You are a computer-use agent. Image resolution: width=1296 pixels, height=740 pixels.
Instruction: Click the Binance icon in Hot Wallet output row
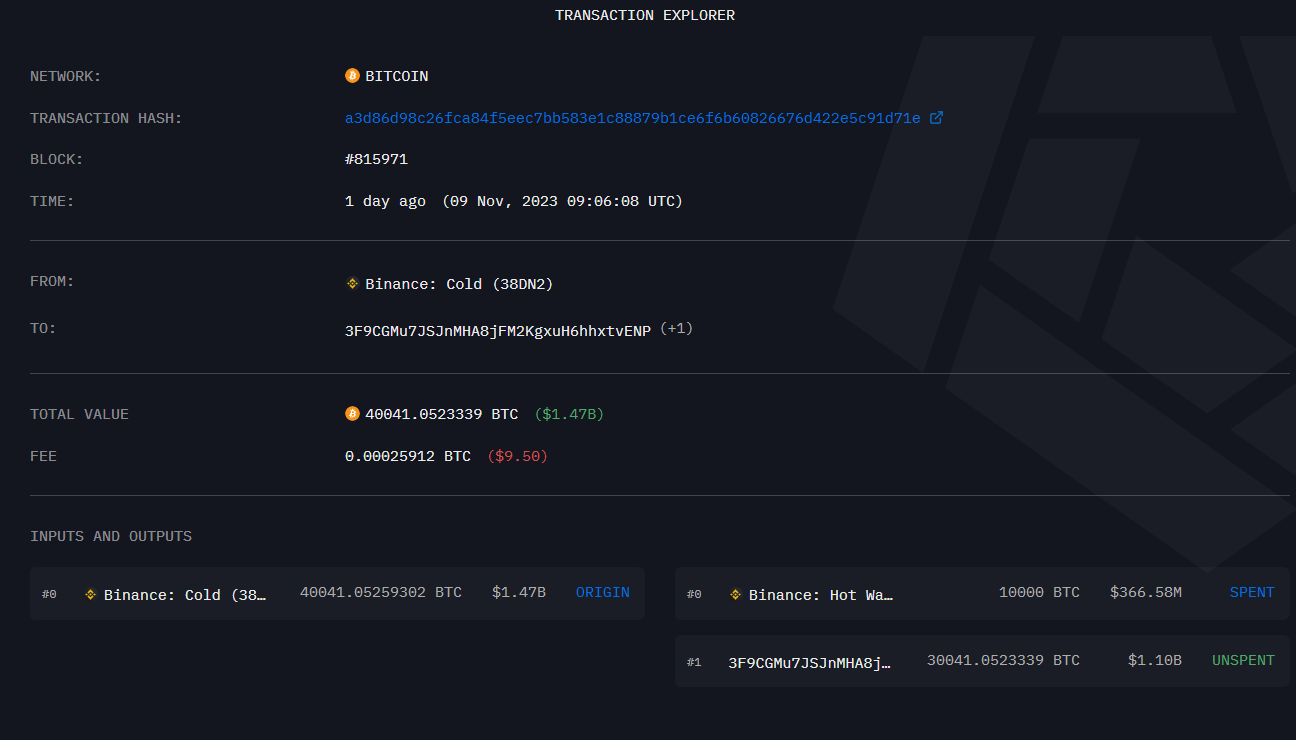tap(736, 594)
